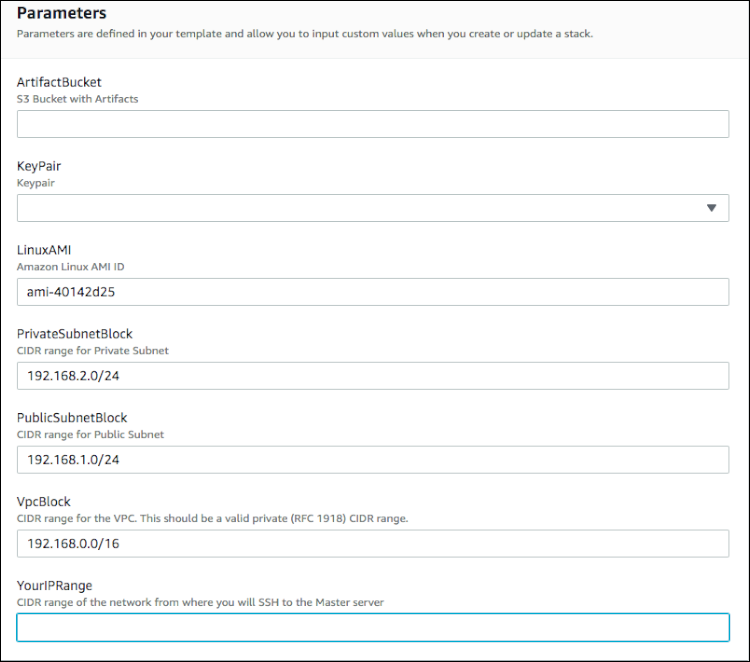
Task: Click the PublicSubnetBlock label
Action: tap(72, 418)
